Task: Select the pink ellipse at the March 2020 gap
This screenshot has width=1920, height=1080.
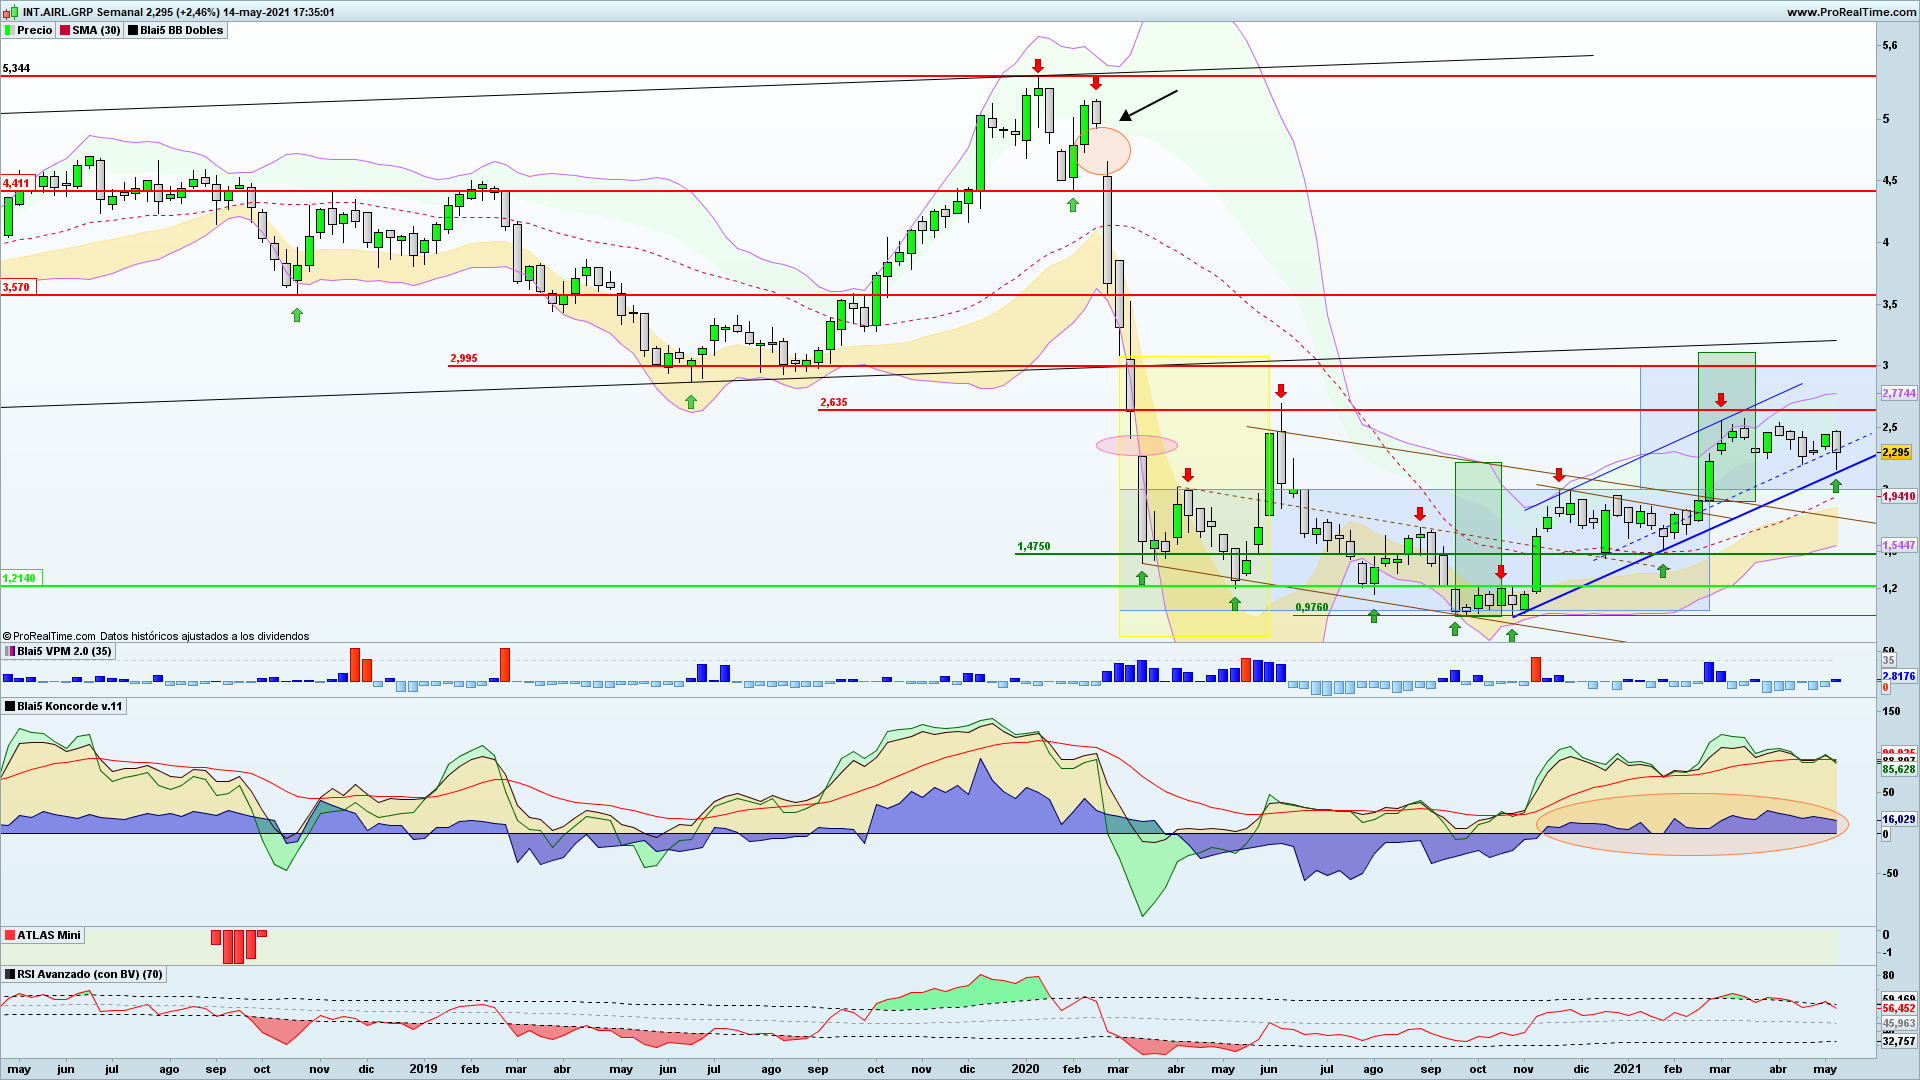Action: click(x=1137, y=445)
